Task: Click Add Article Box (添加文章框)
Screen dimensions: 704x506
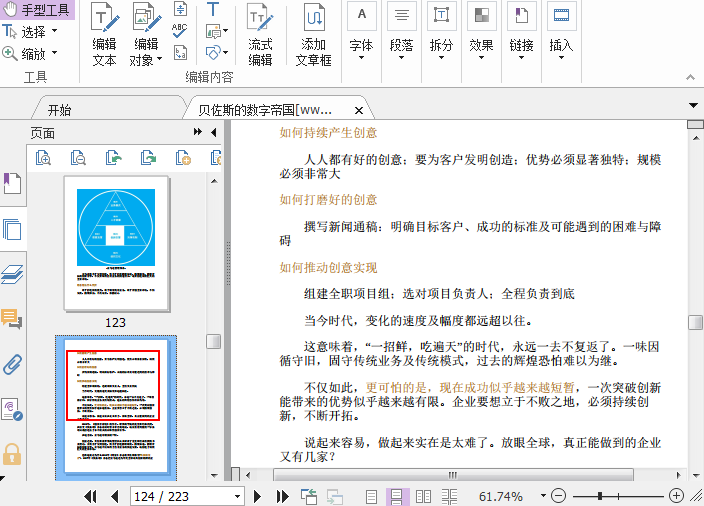Action: pos(313,34)
